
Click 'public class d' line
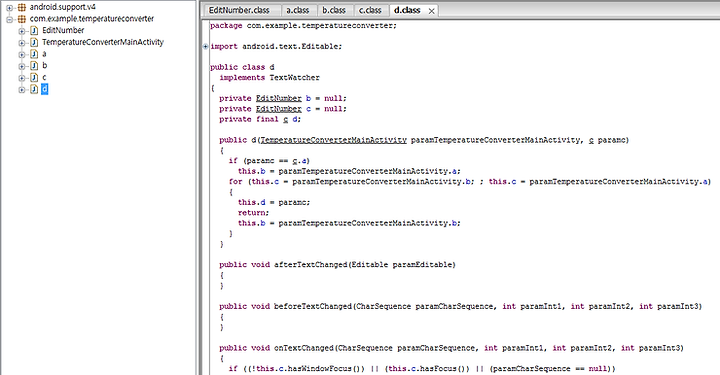pos(242,67)
